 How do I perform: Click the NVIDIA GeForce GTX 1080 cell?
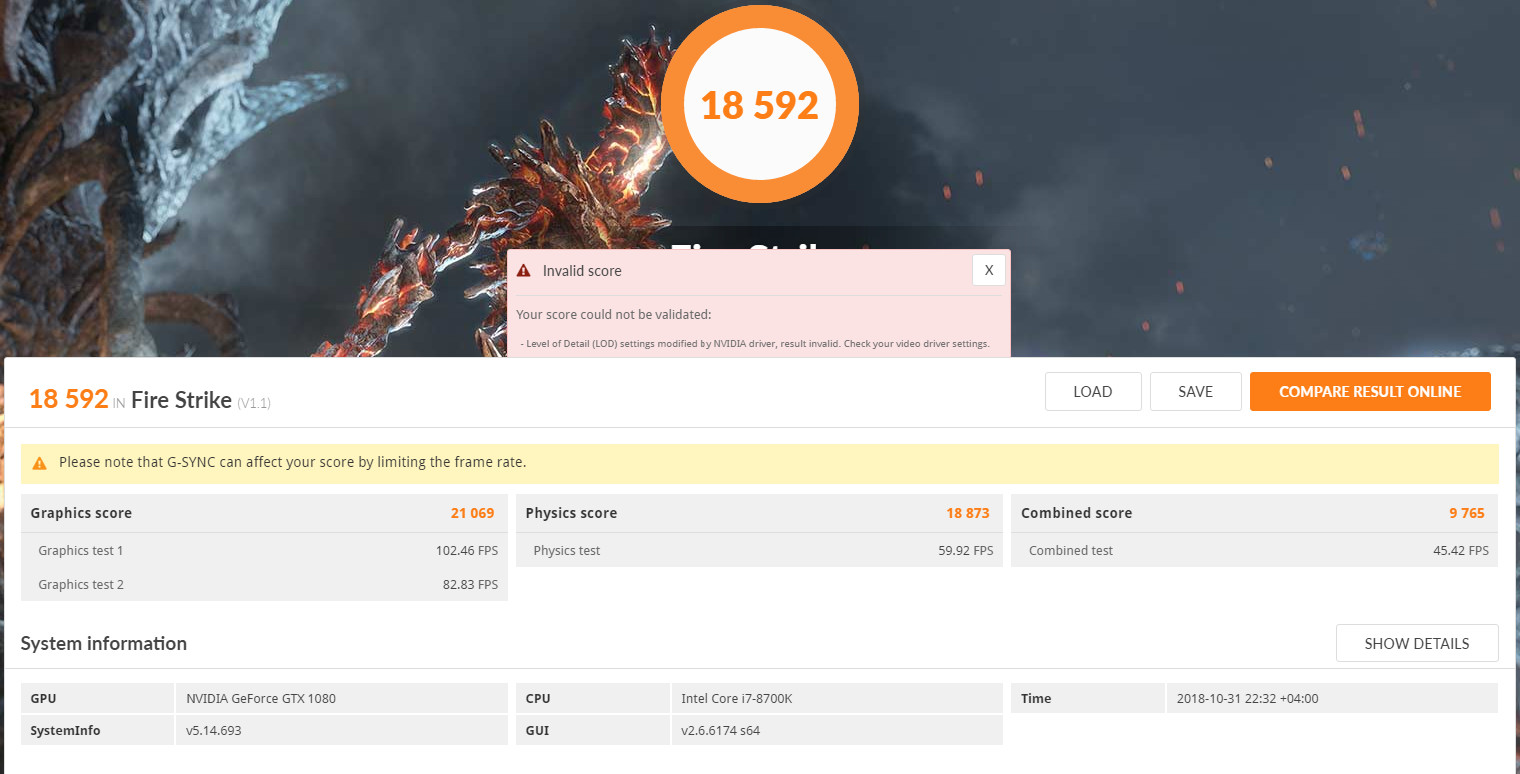(x=341, y=698)
